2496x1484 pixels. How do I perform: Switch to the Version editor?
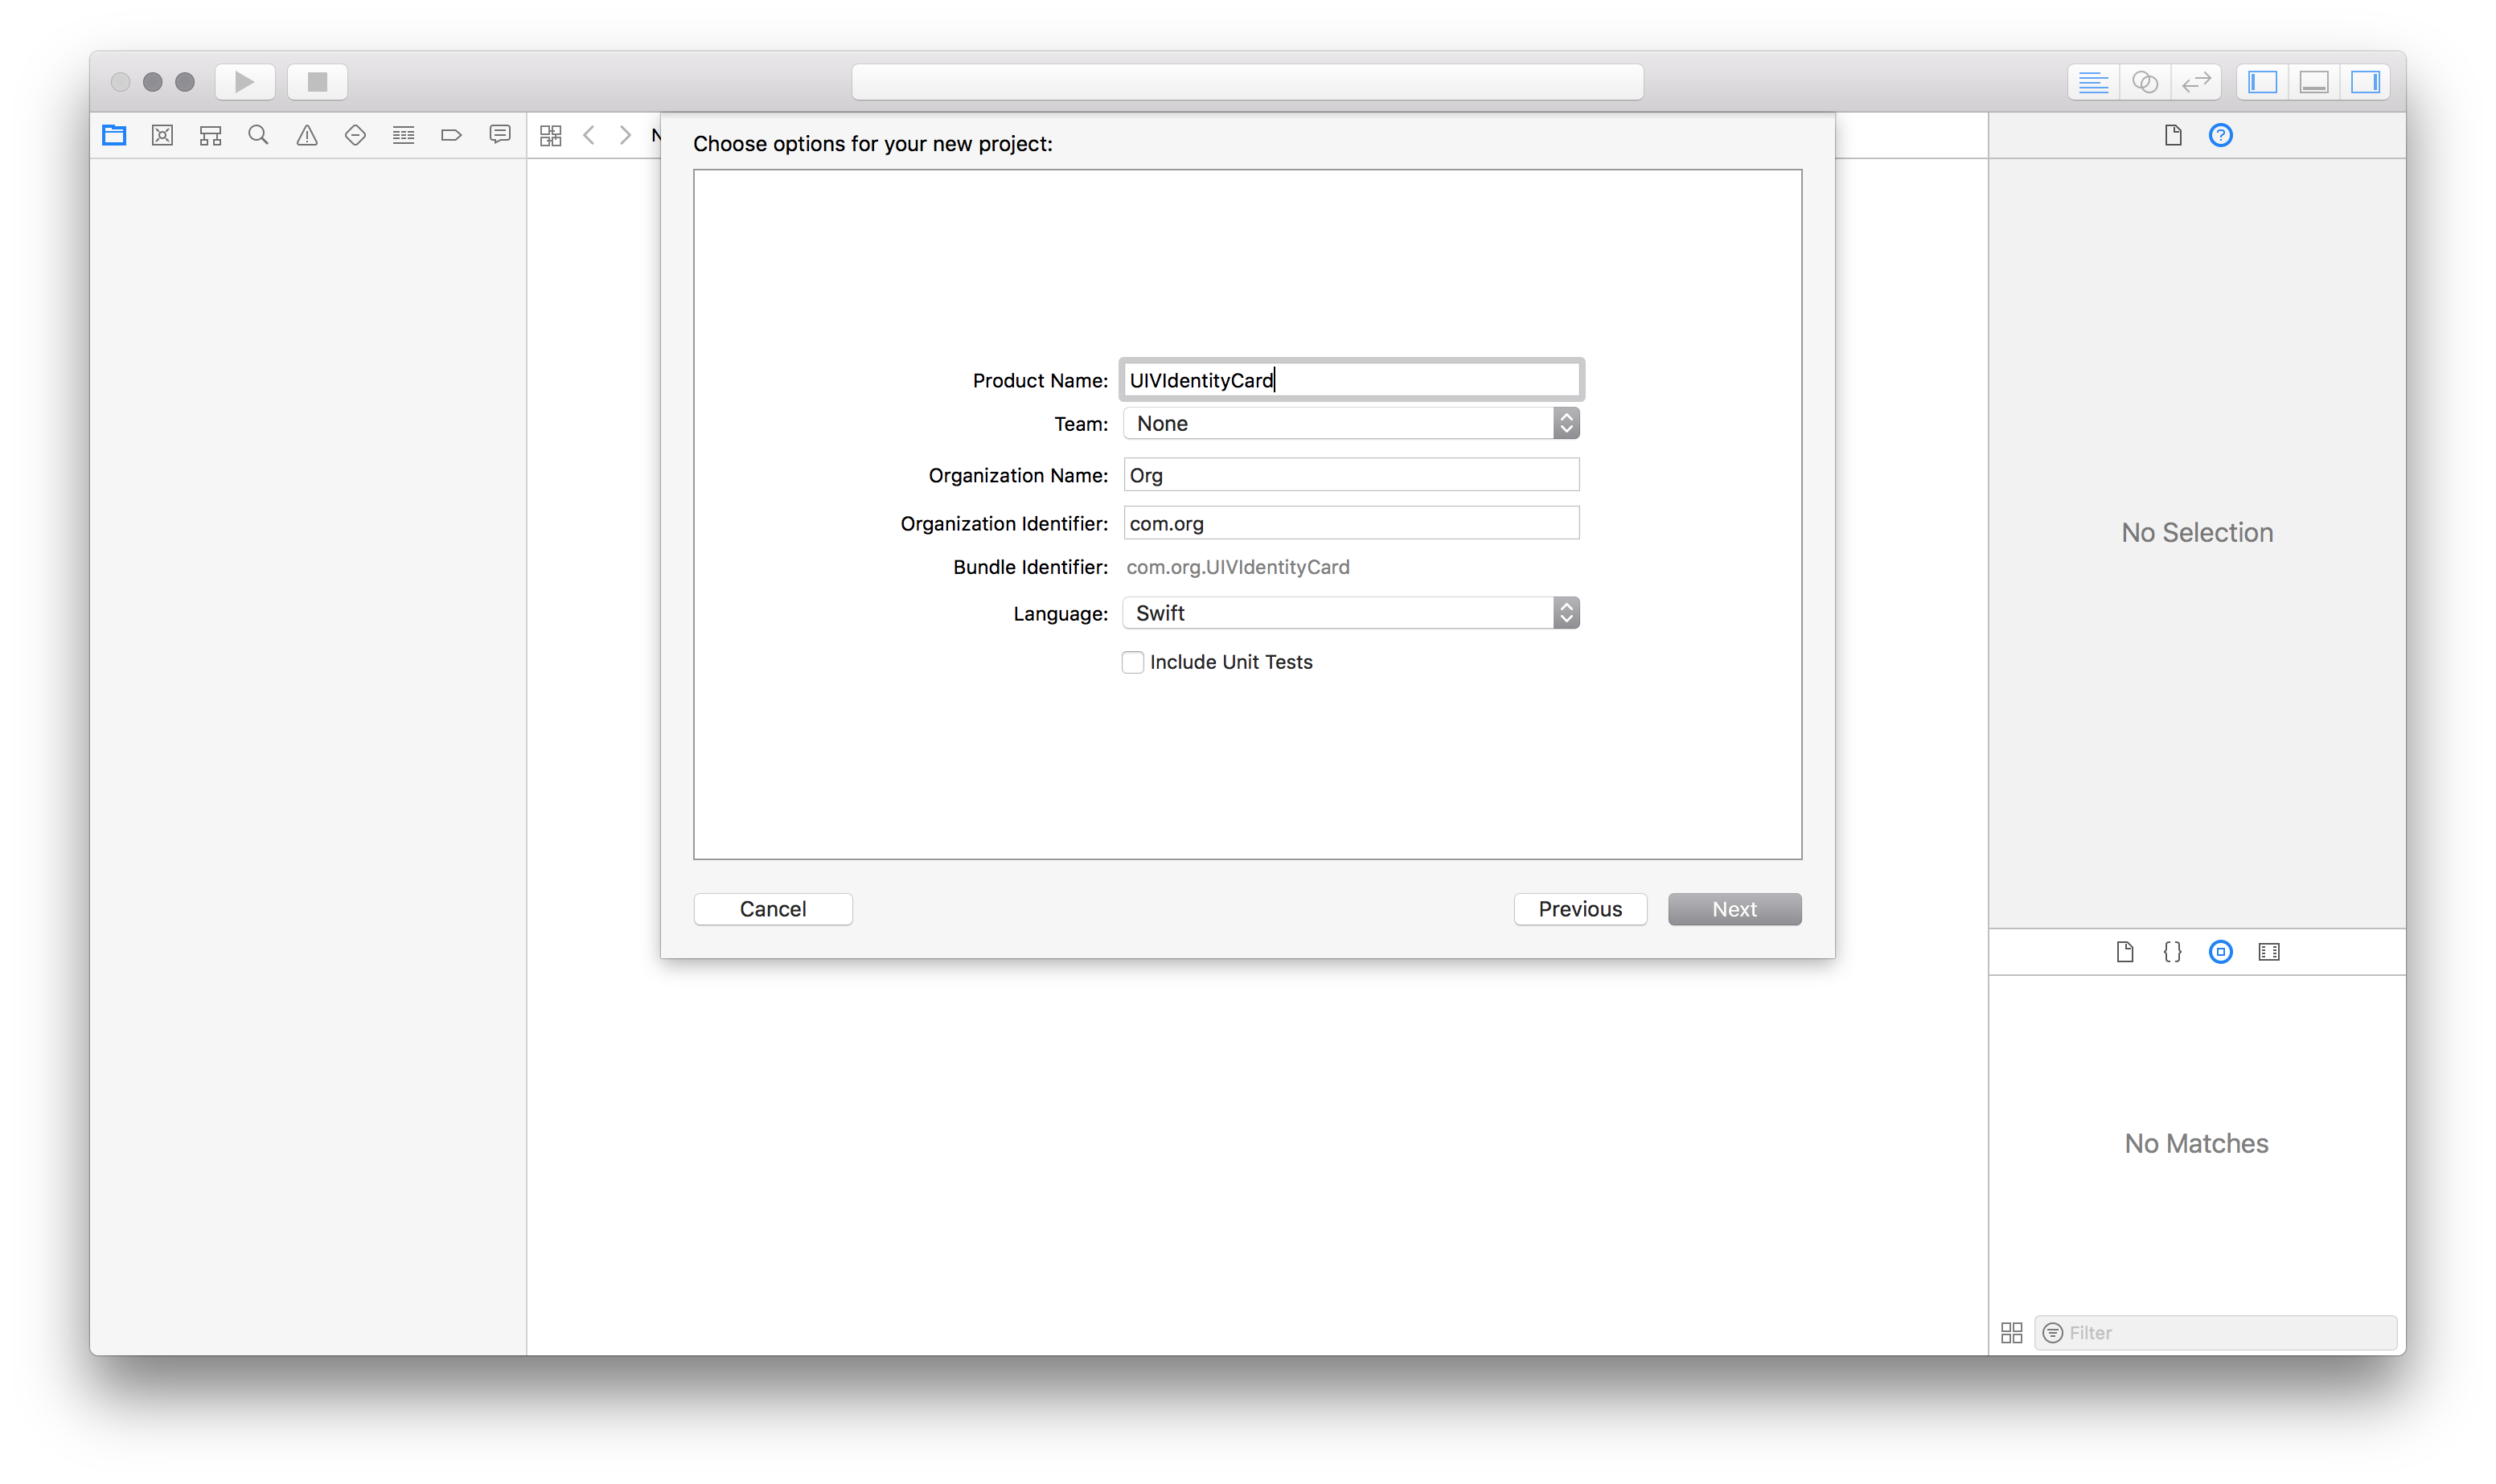(2196, 82)
